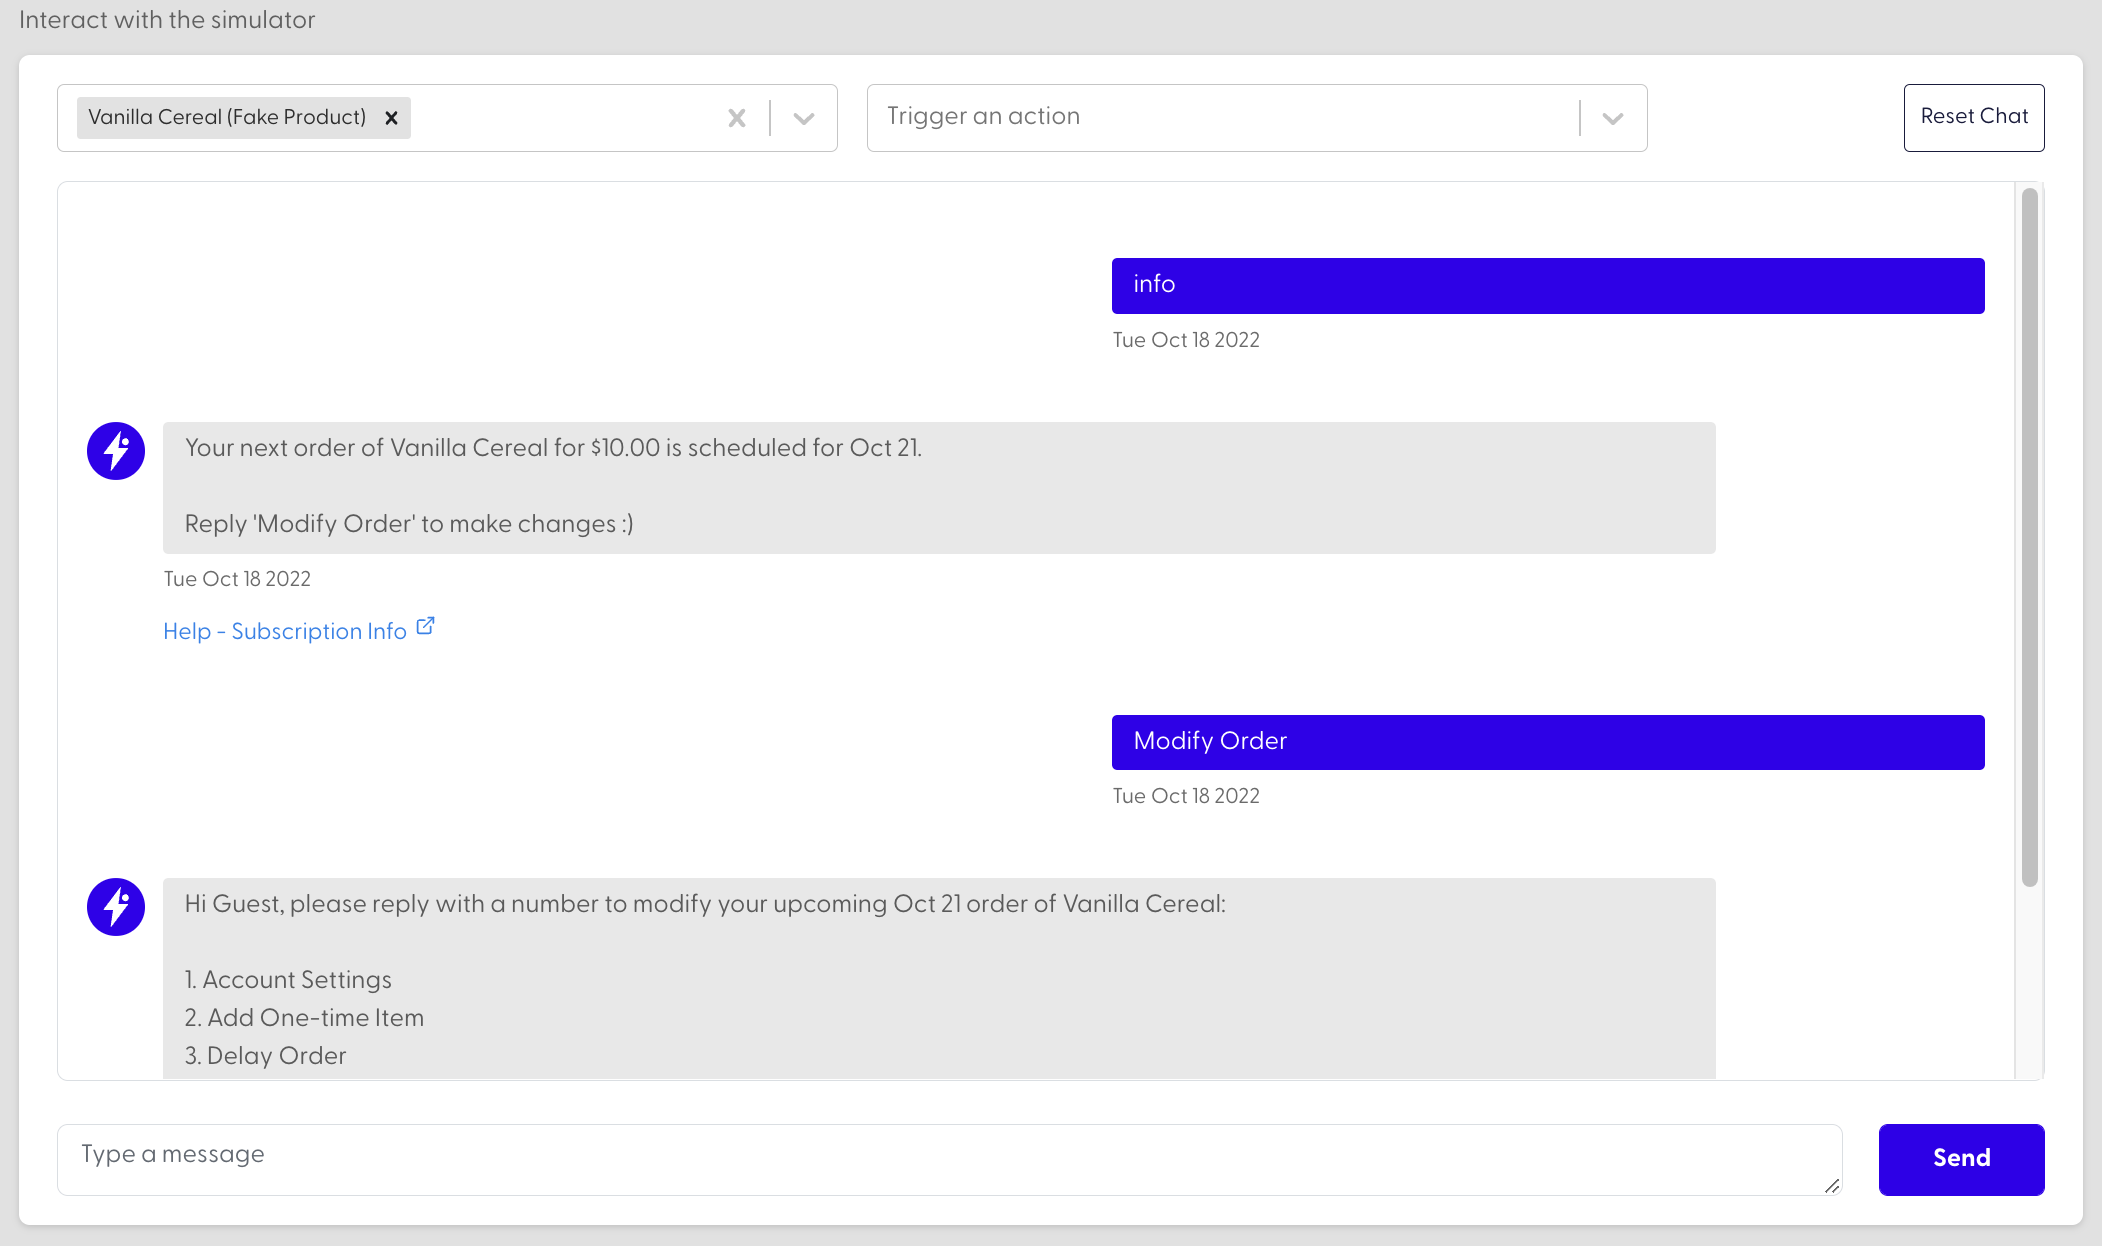Click the 'info' sent message bubble
The image size is (2102, 1246).
[x=1548, y=286]
